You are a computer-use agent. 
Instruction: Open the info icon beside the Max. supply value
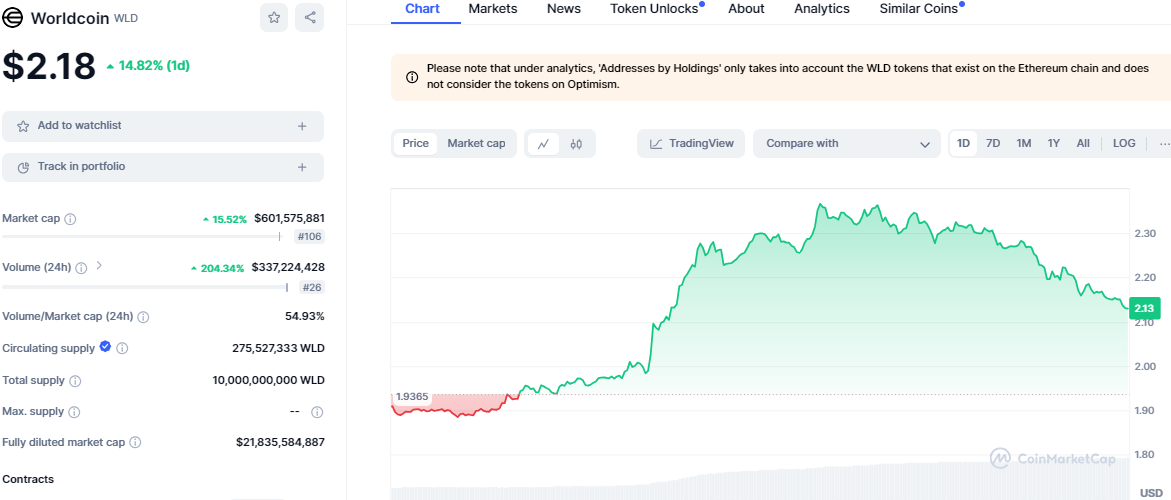(x=317, y=412)
